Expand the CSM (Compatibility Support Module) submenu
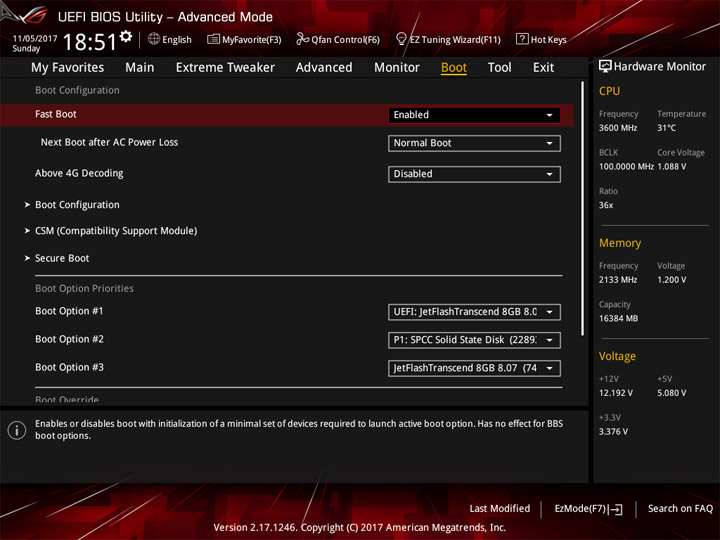 click(x=115, y=231)
